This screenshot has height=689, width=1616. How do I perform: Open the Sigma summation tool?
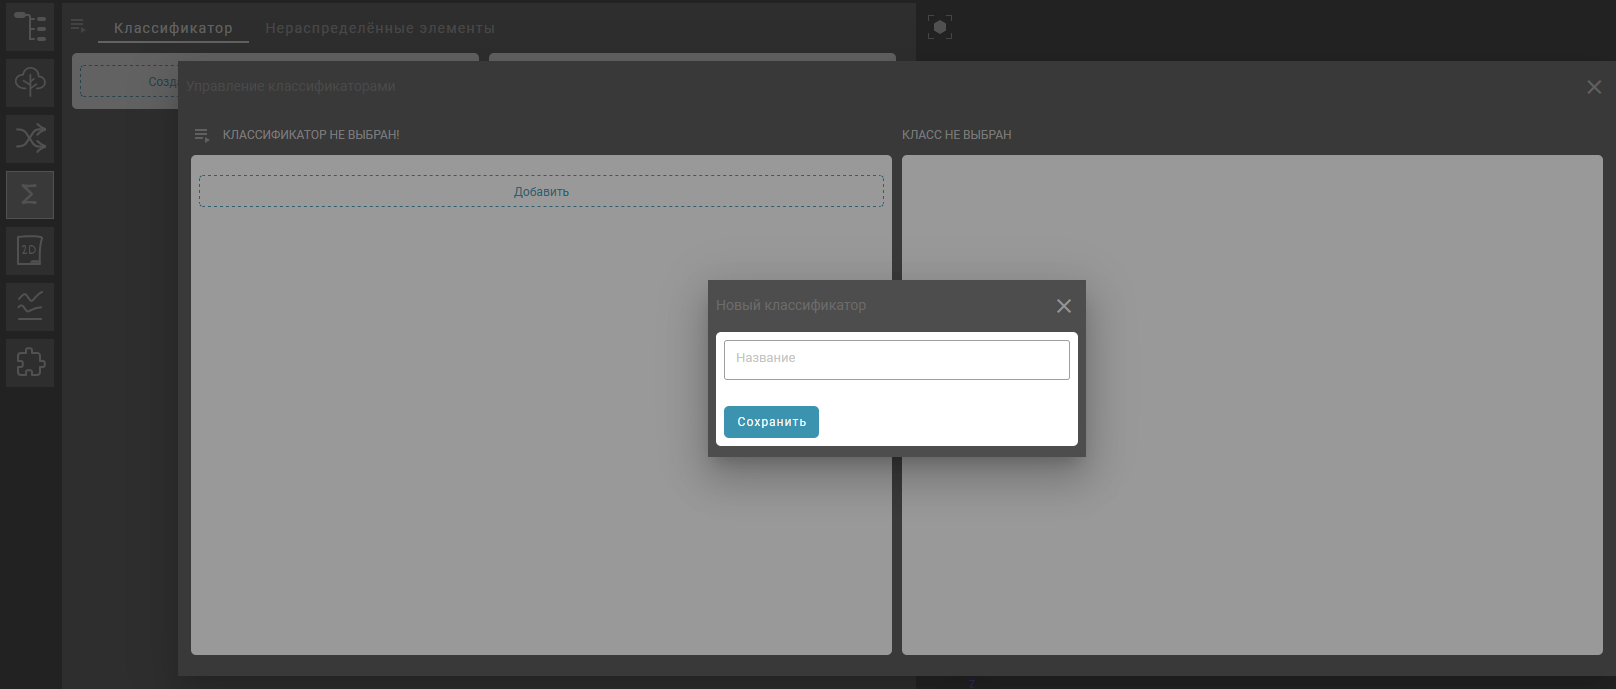click(30, 194)
